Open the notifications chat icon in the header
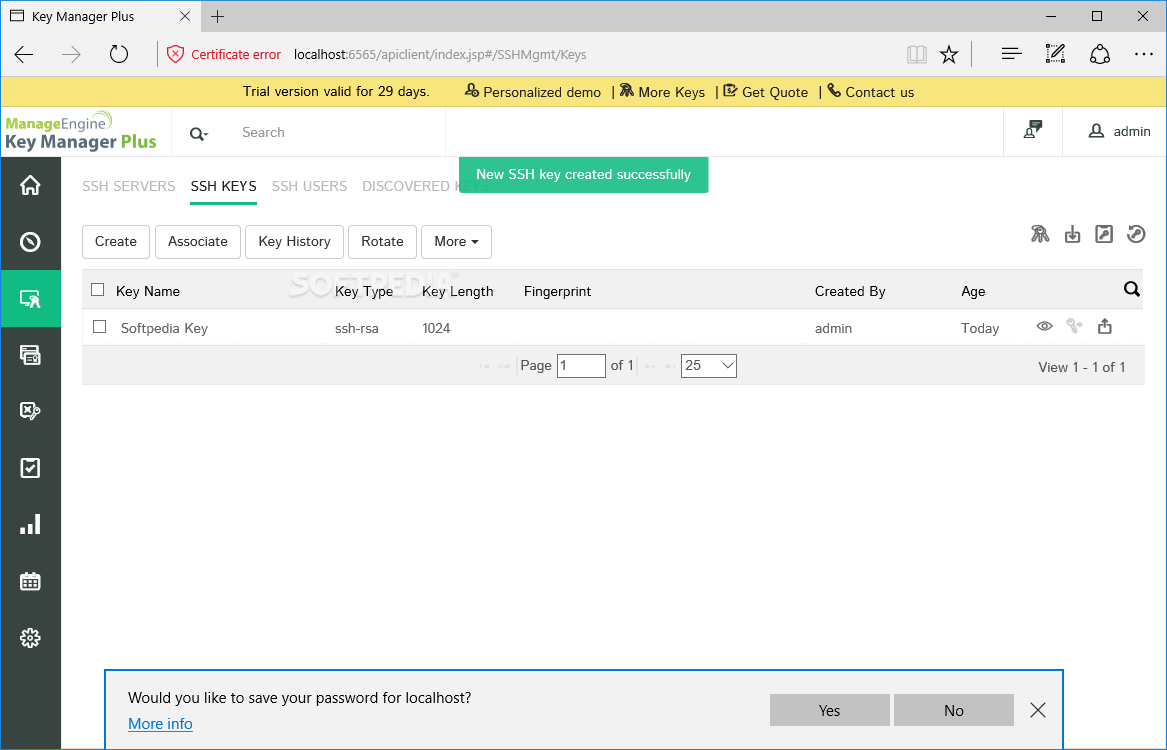 pos(1032,130)
